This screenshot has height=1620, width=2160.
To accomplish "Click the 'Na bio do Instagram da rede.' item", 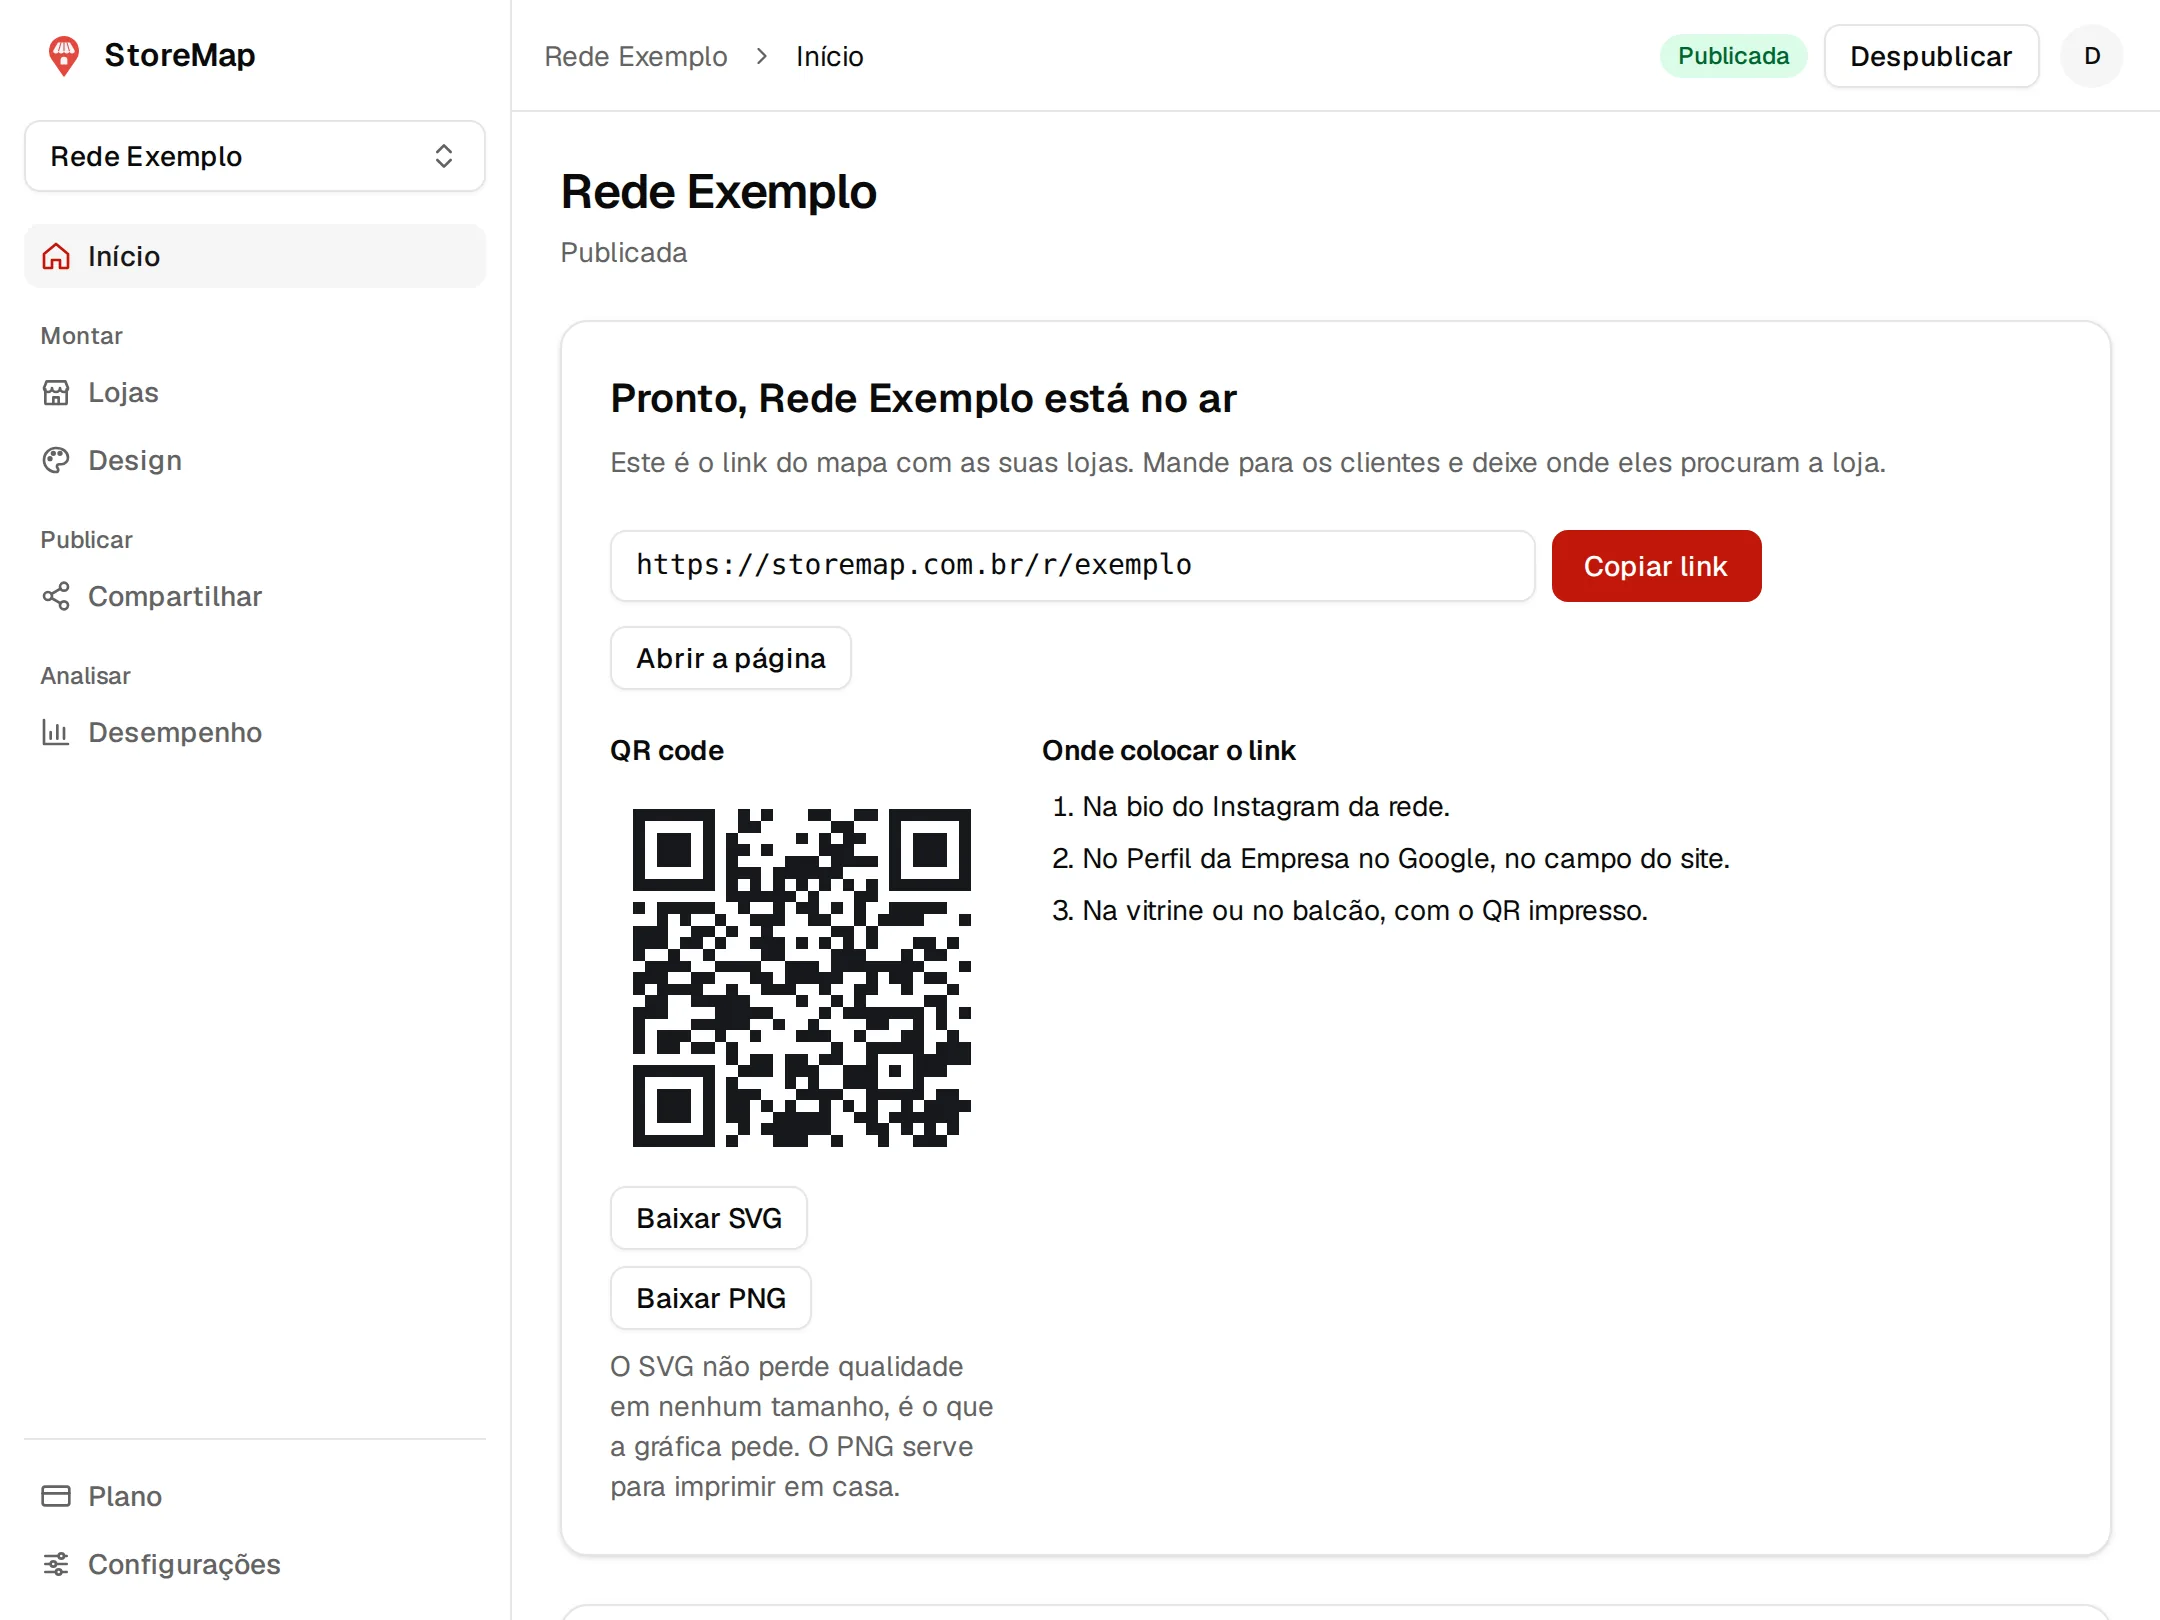I will pyautogui.click(x=1266, y=807).
